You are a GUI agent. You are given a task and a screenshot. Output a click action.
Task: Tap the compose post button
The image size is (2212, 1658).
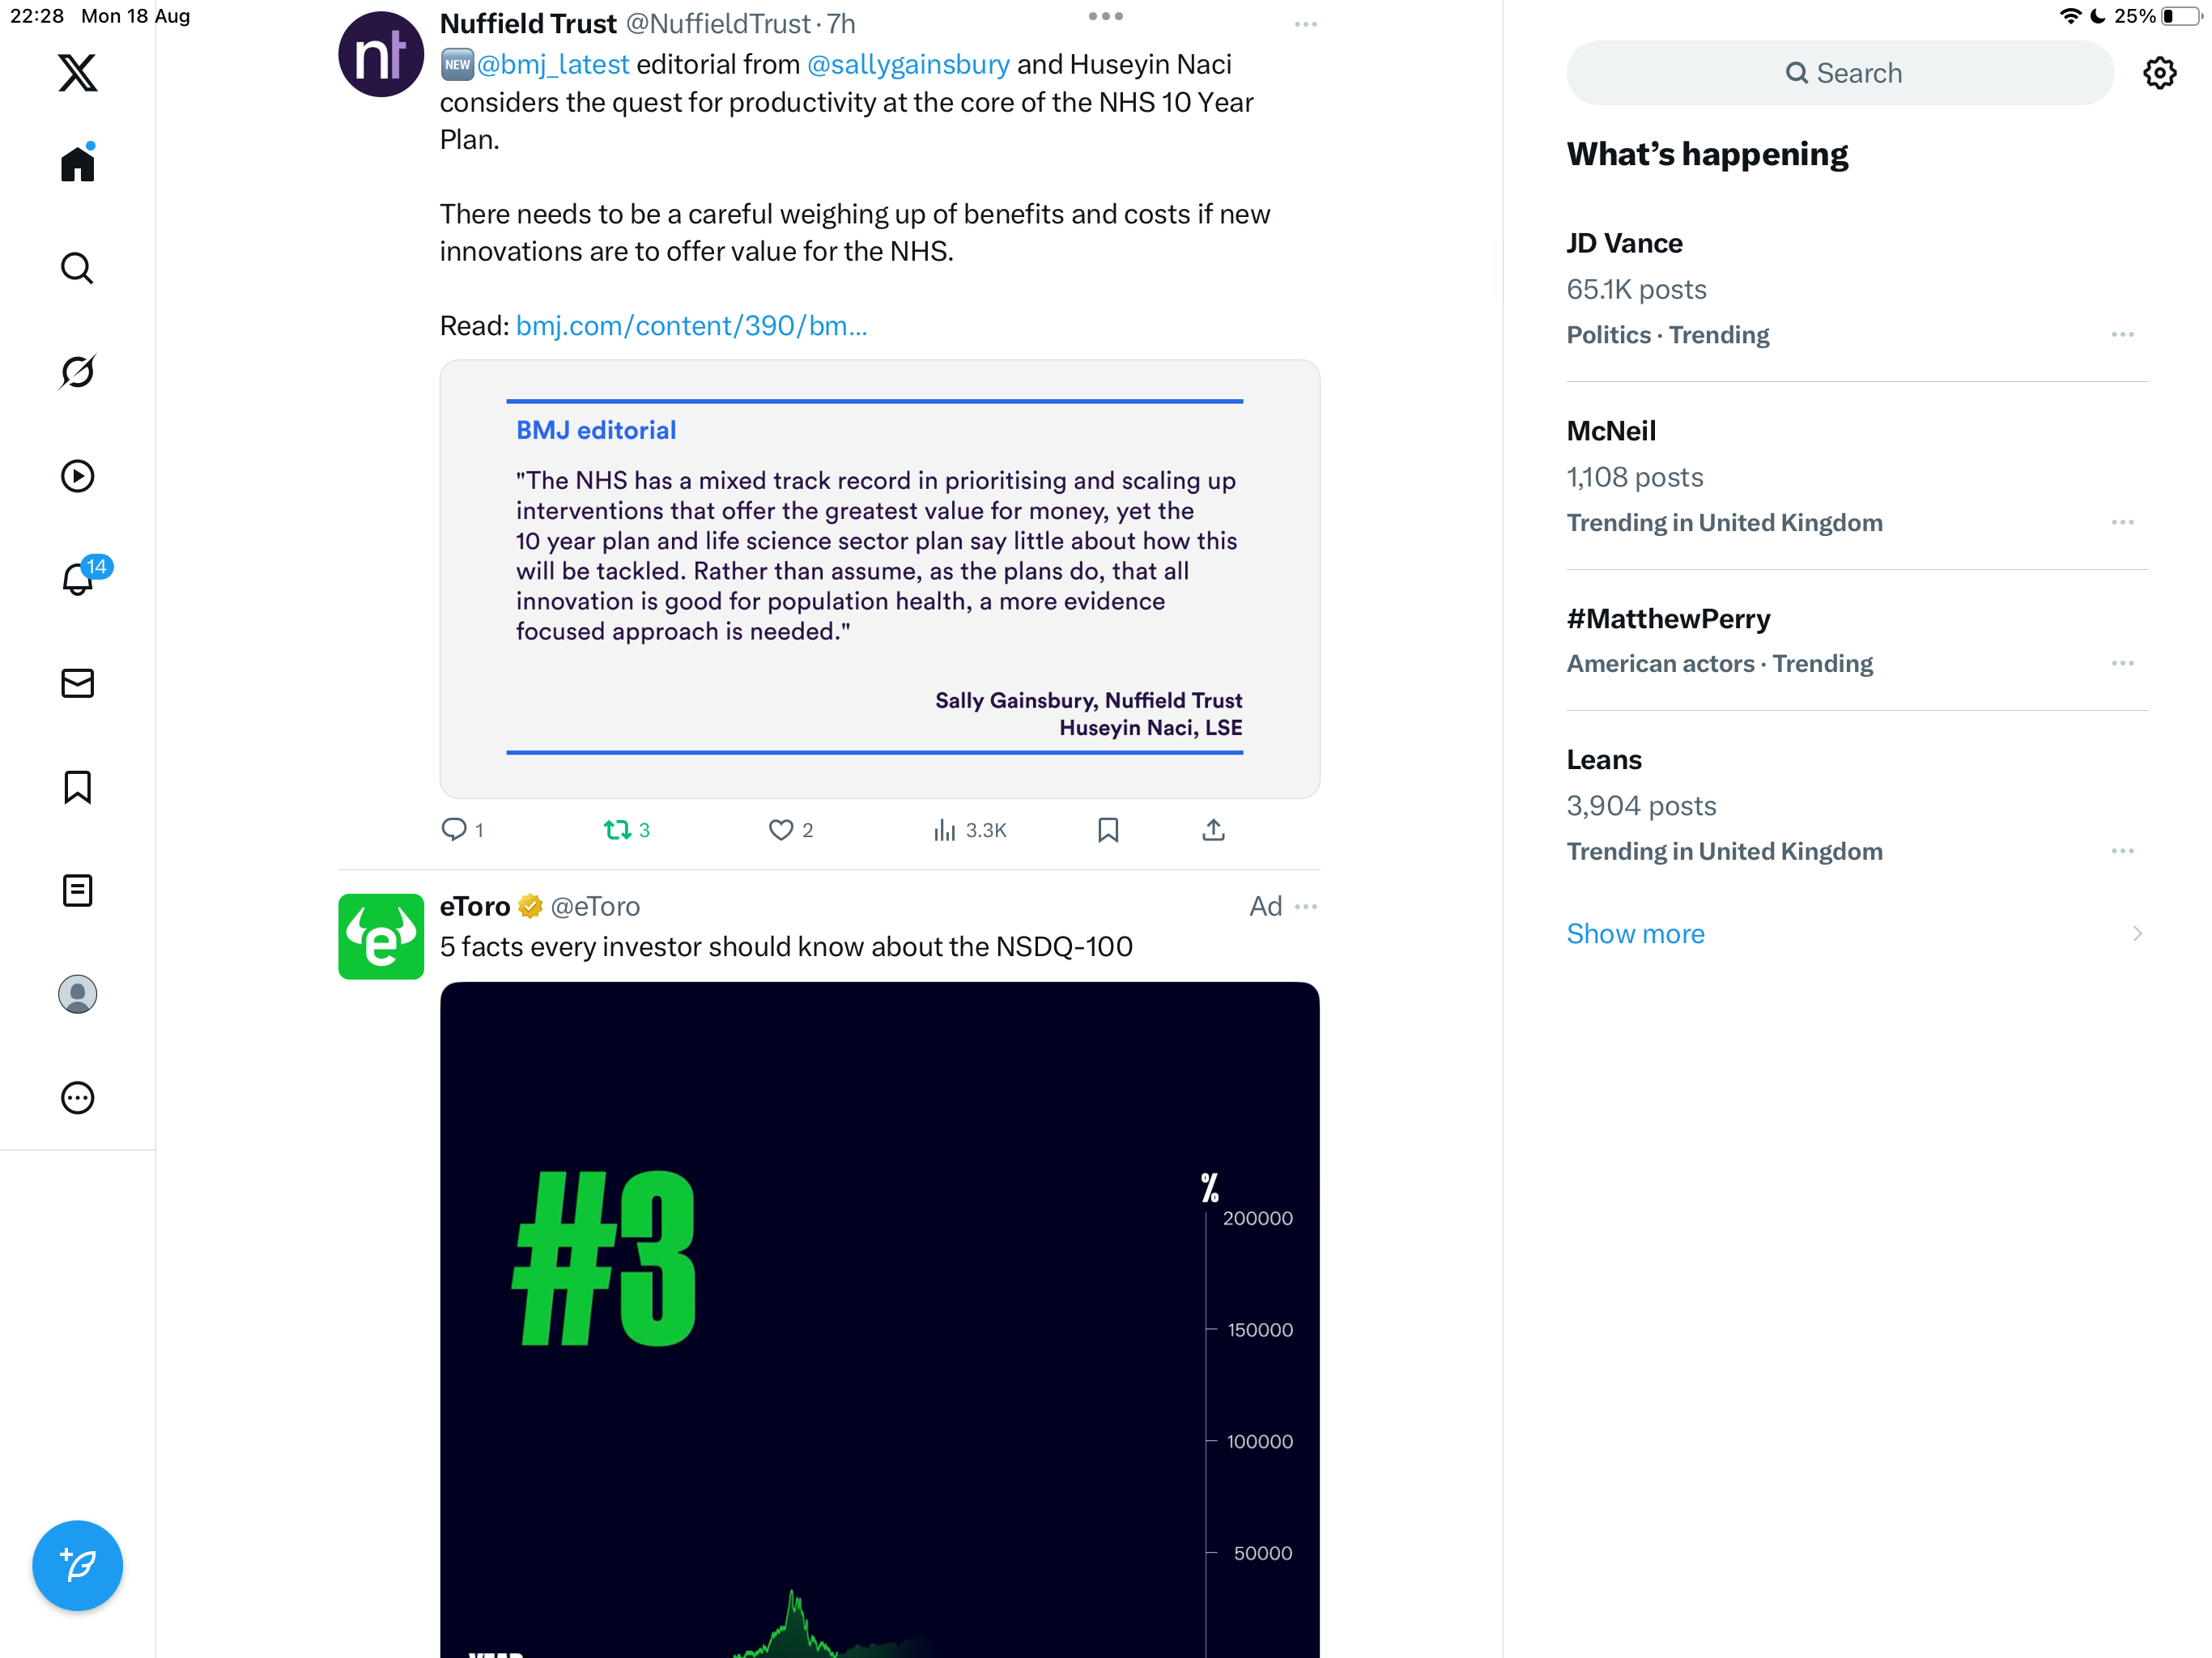[77, 1565]
